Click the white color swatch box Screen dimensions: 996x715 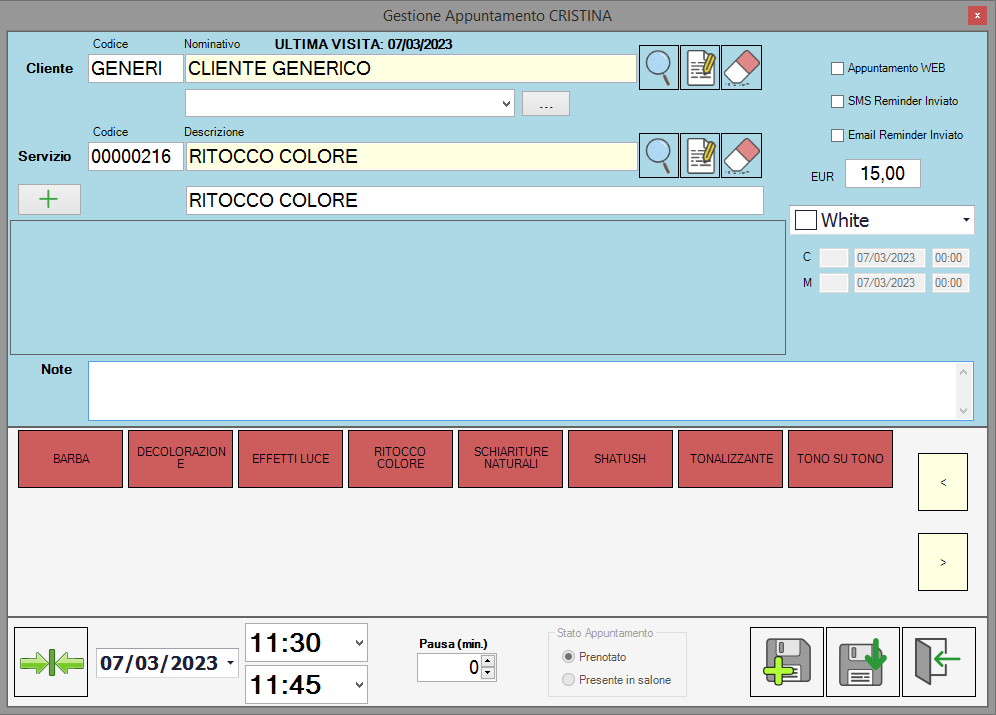click(806, 220)
